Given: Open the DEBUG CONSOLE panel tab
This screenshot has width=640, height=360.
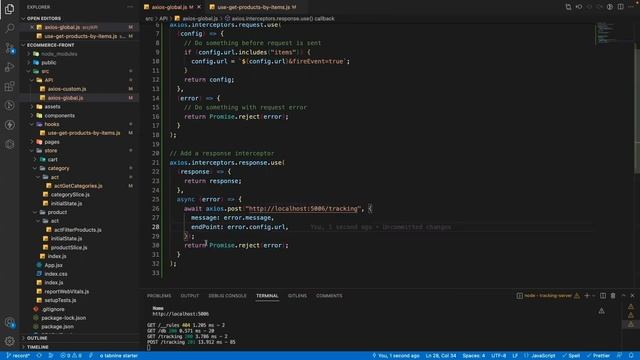Looking at the screenshot, I should pyautogui.click(x=227, y=296).
